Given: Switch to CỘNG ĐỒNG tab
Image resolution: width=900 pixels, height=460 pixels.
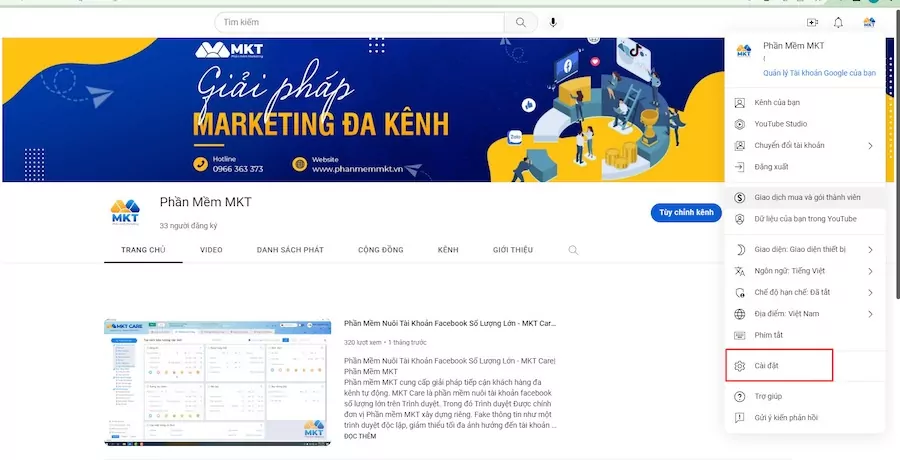Looking at the screenshot, I should [381, 250].
